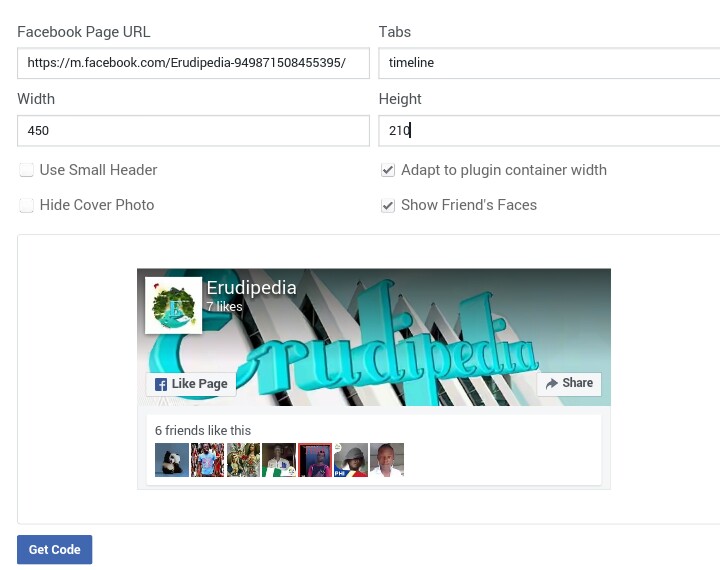Enable the Use Small Header checkbox
This screenshot has width=720, height=570.
click(x=26, y=170)
